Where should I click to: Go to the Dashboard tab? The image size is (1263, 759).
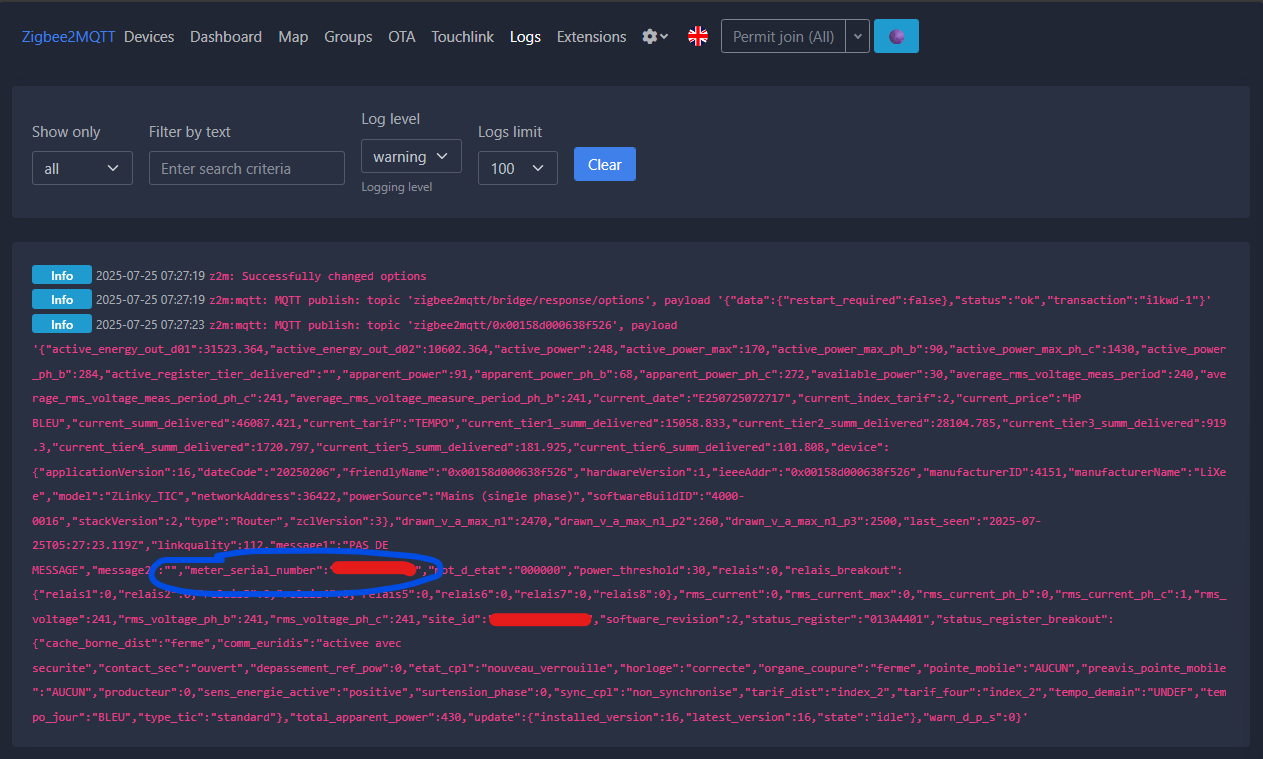226,37
